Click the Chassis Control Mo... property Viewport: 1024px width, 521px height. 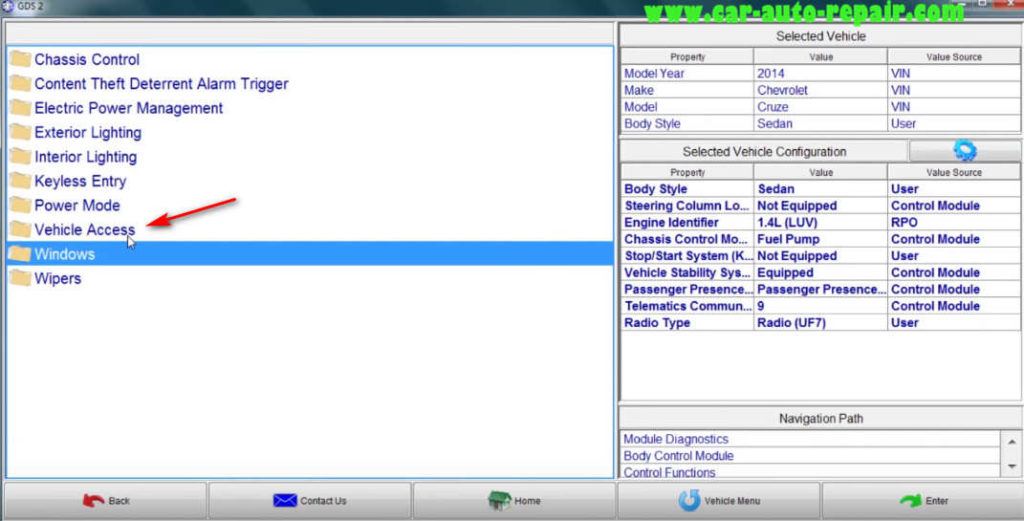click(687, 239)
